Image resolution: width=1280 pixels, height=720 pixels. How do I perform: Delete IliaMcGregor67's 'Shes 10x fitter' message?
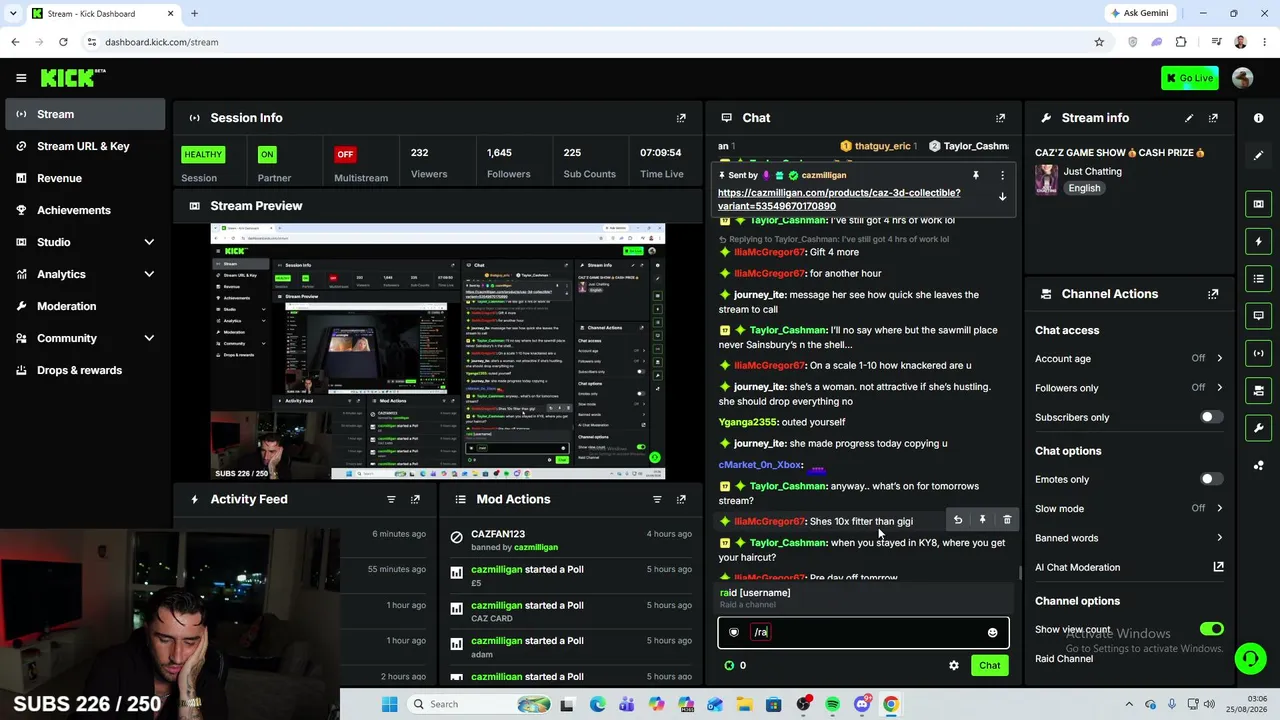(1007, 520)
